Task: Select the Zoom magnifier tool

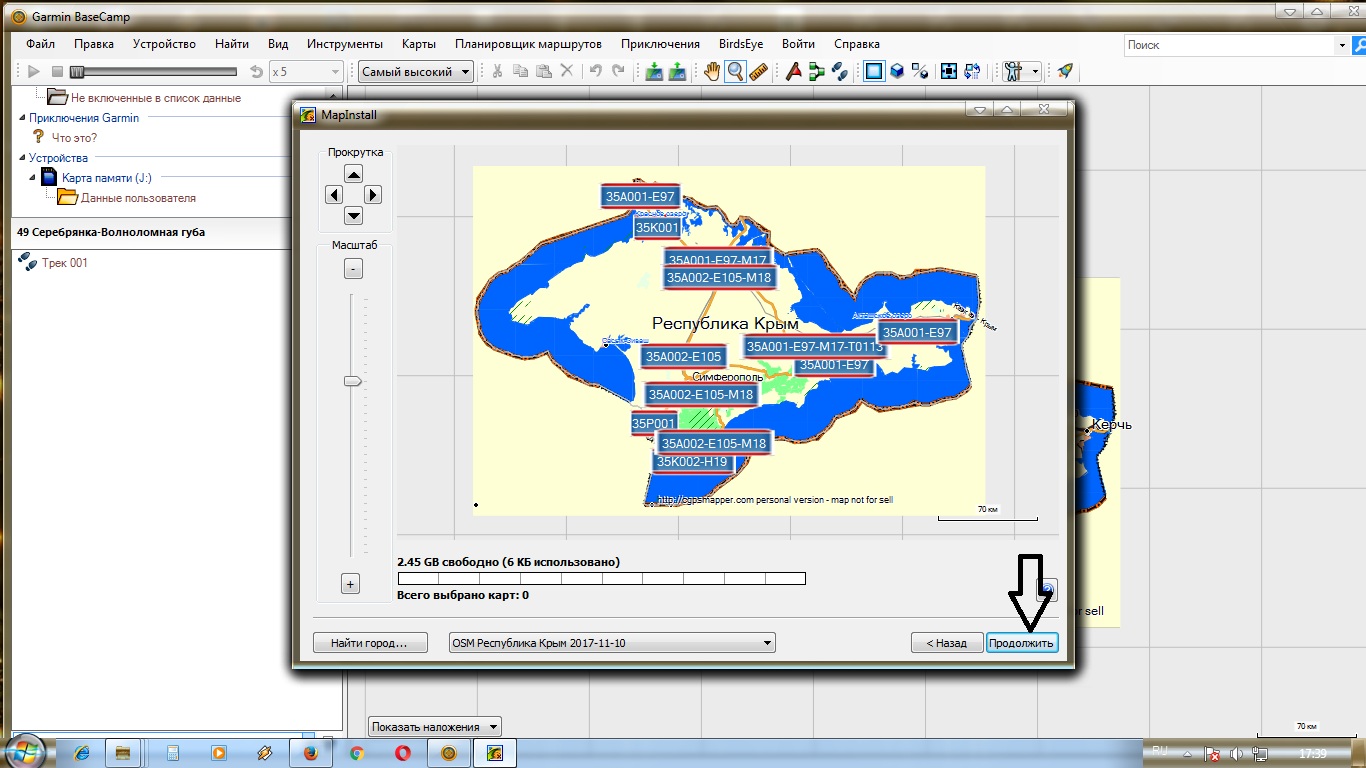Action: (735, 71)
